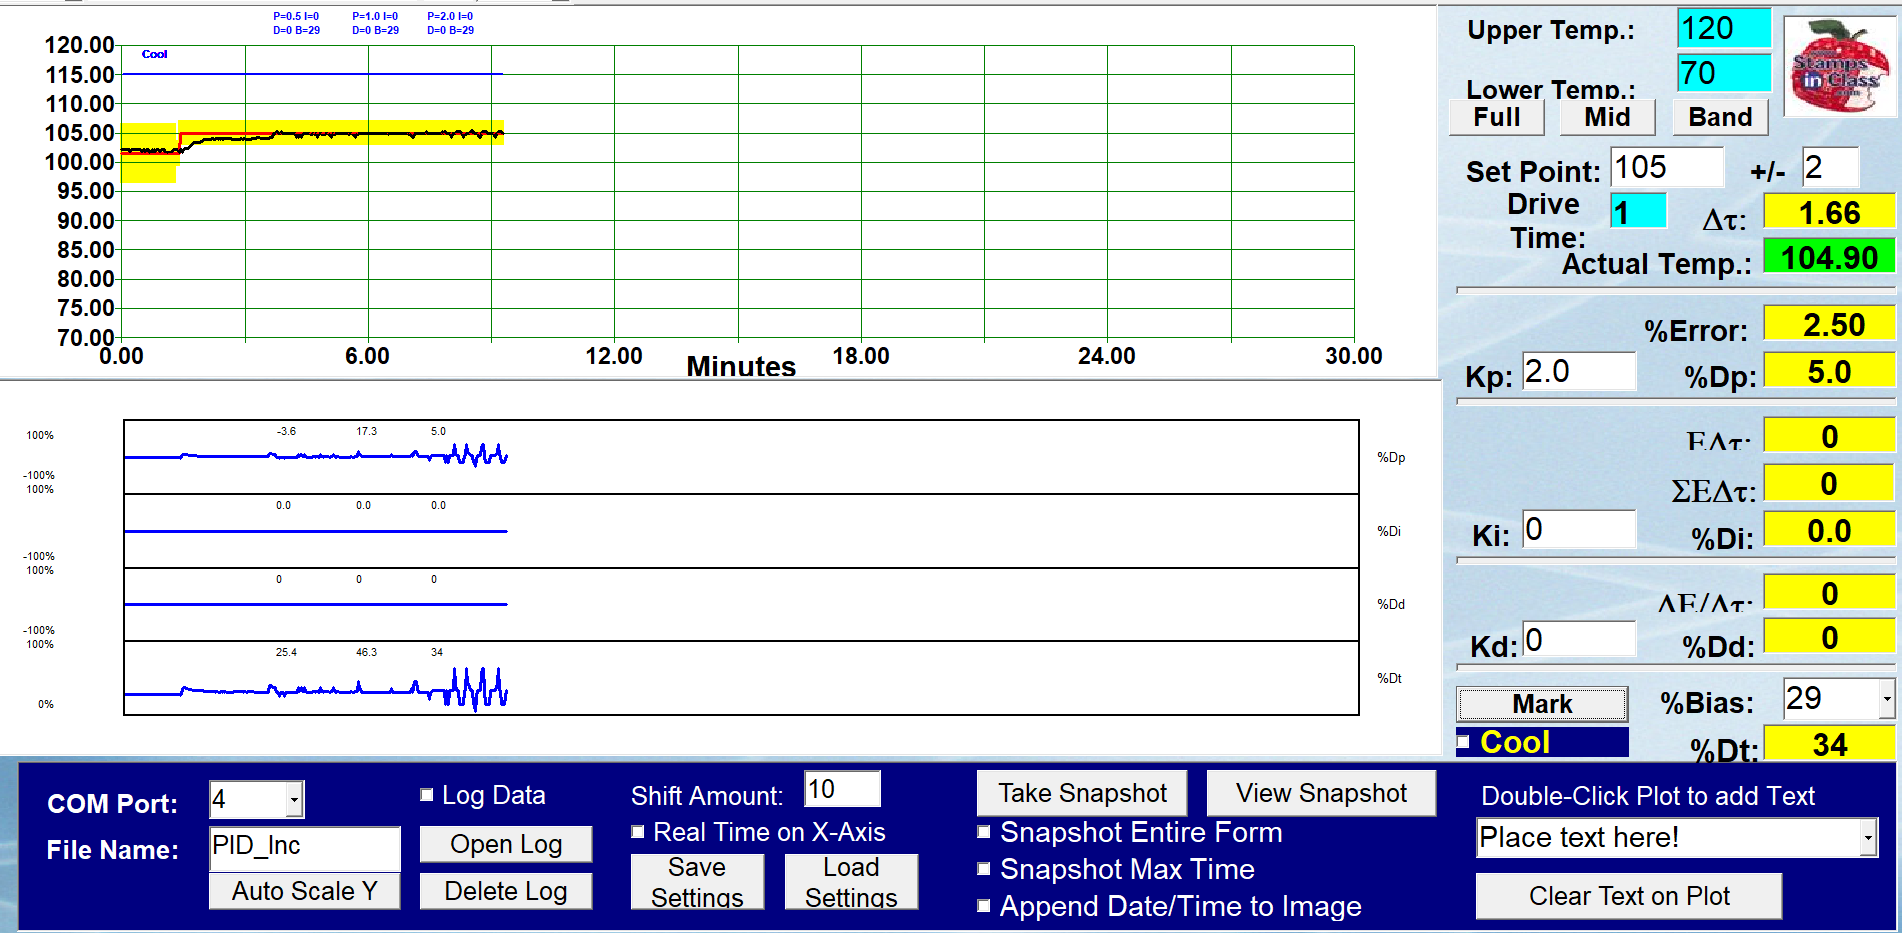Click the Delete Log button
Image resolution: width=1902 pixels, height=933 pixels.
coord(506,891)
